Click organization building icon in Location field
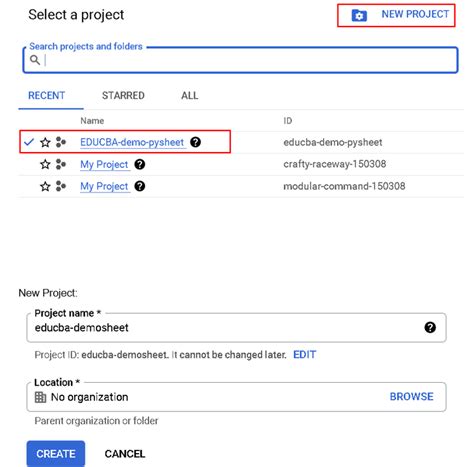This screenshot has height=467, width=474. pyautogui.click(x=40, y=397)
